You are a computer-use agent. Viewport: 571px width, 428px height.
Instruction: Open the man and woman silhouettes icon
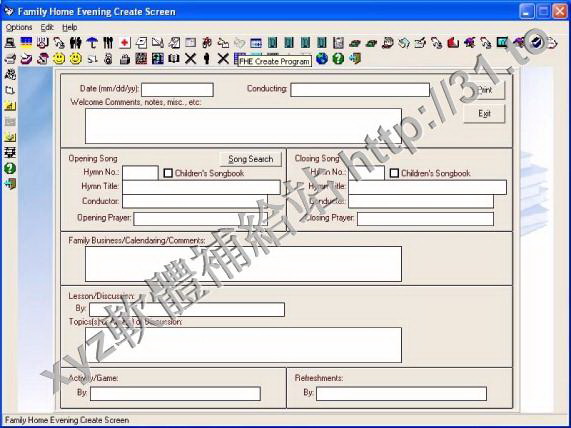click(x=75, y=43)
